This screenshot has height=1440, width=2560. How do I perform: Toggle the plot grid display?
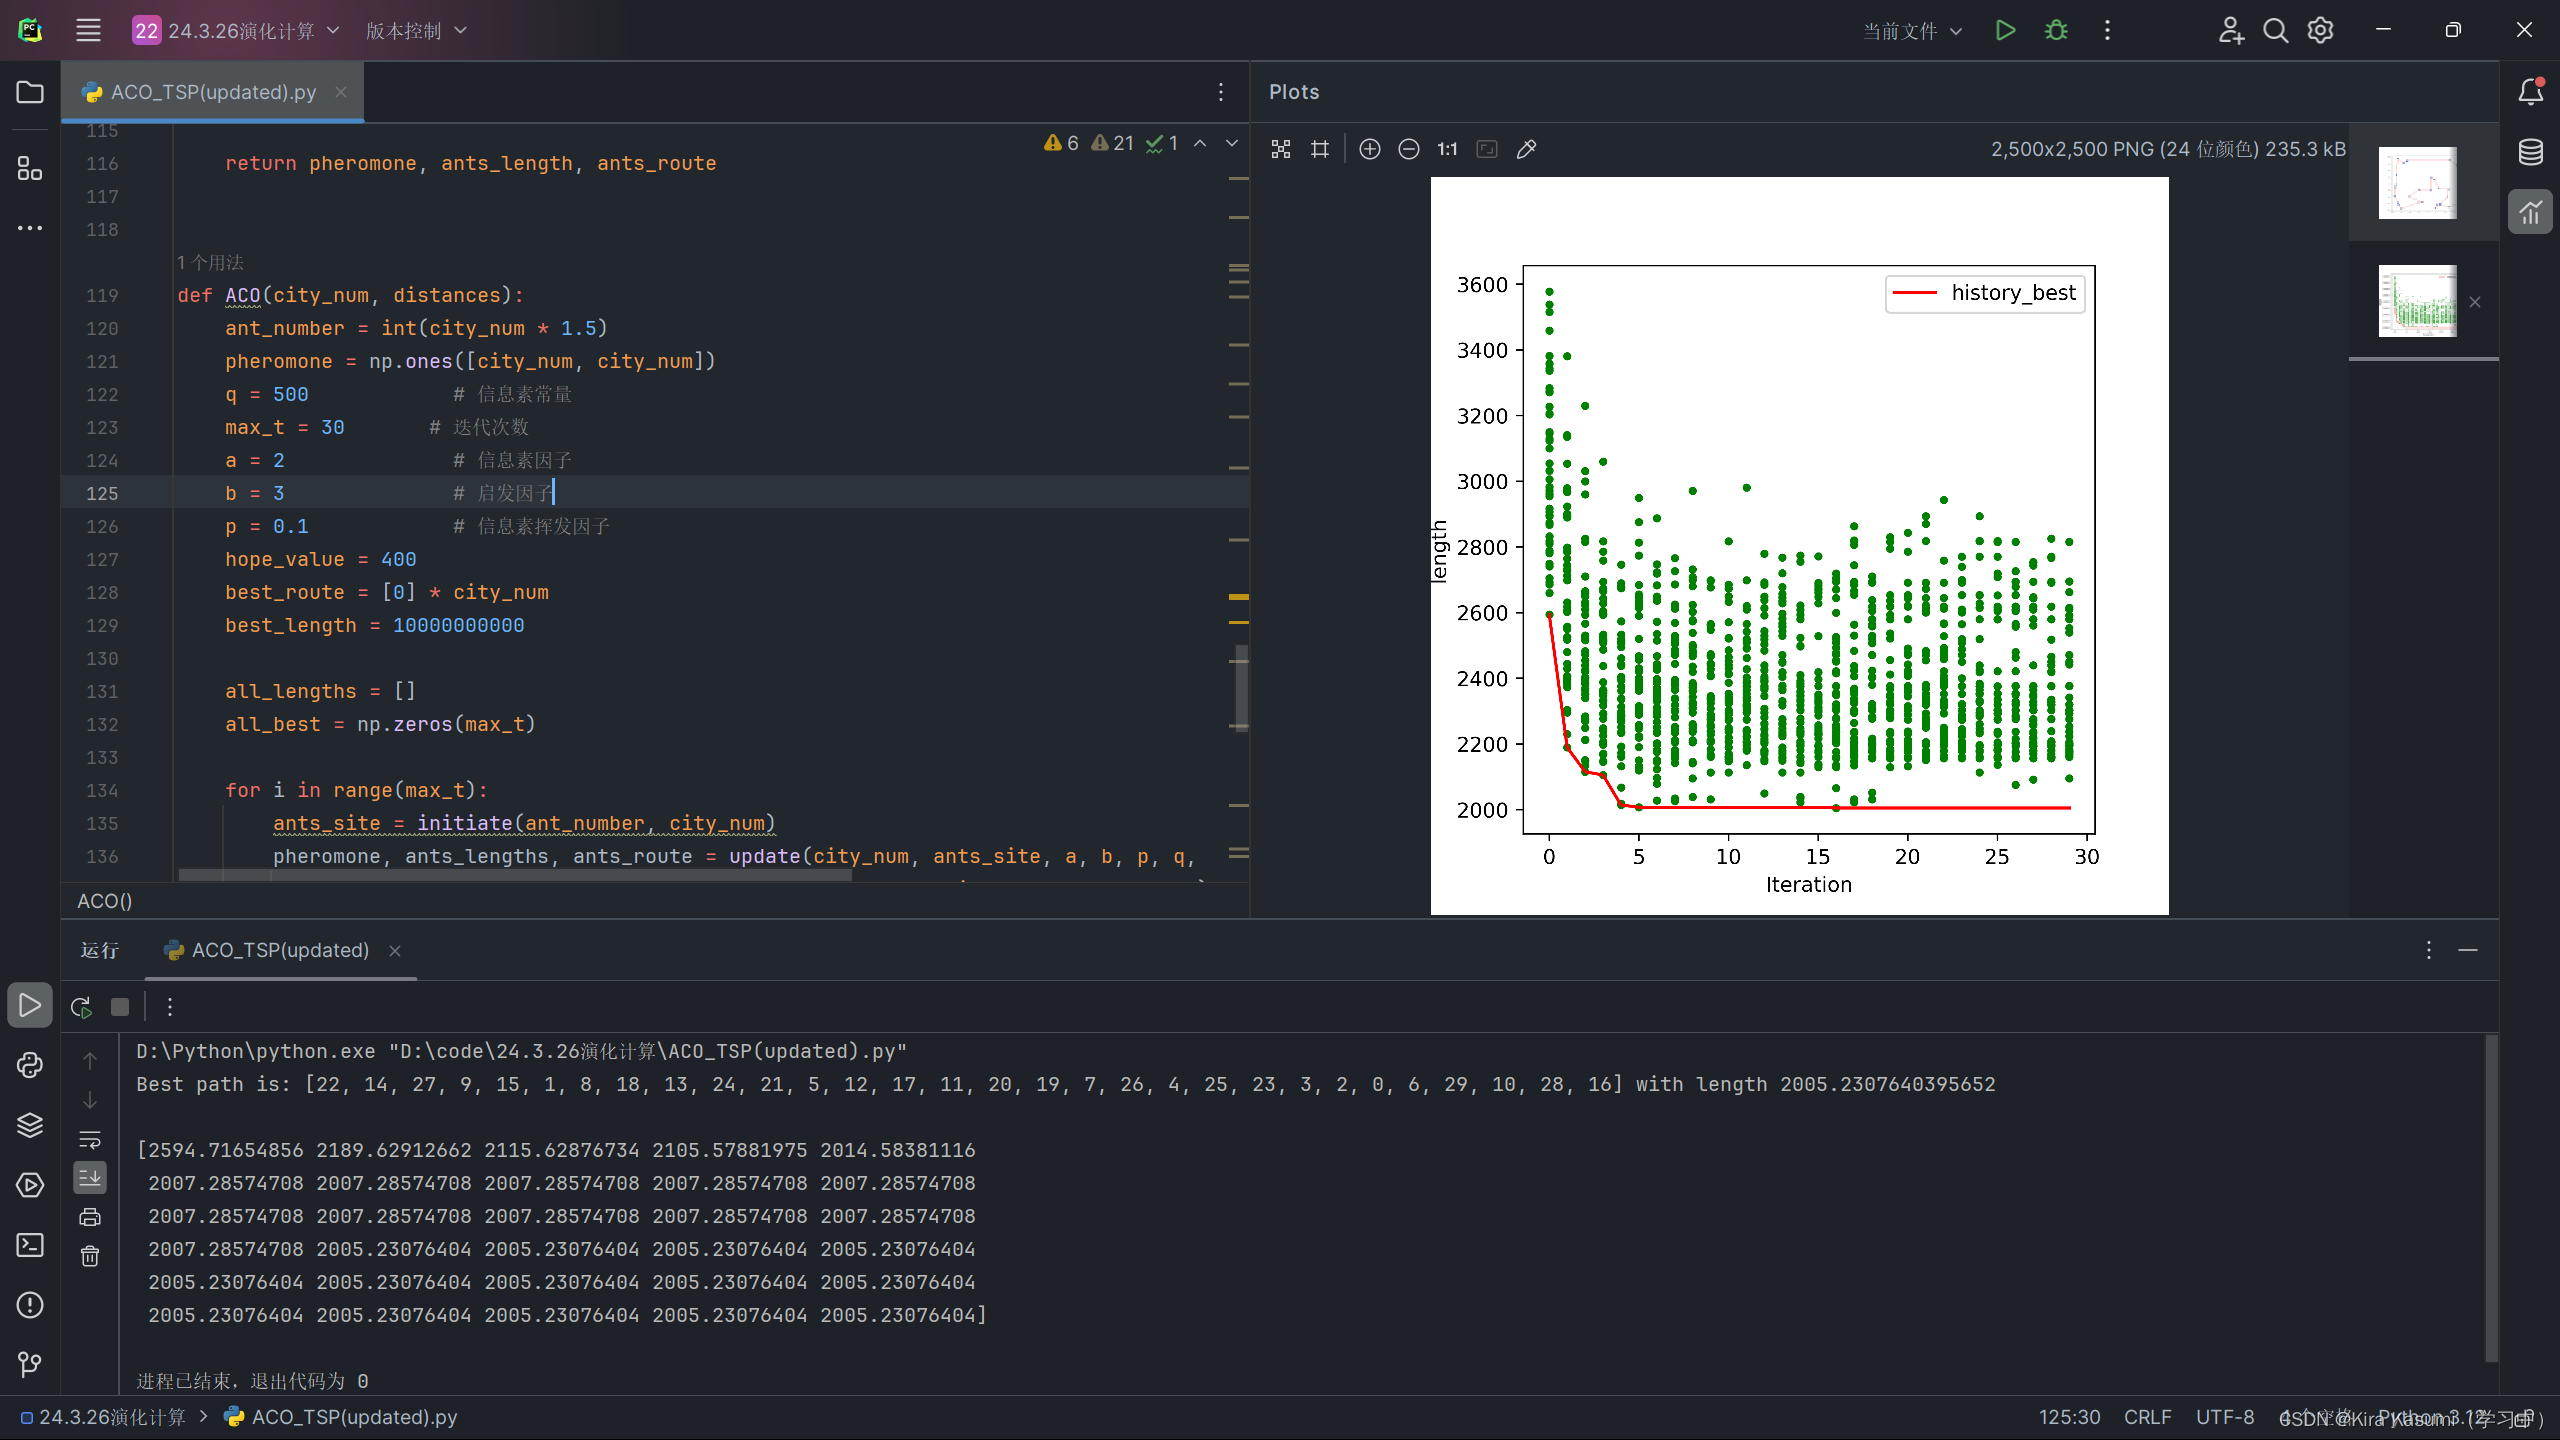pos(1320,149)
